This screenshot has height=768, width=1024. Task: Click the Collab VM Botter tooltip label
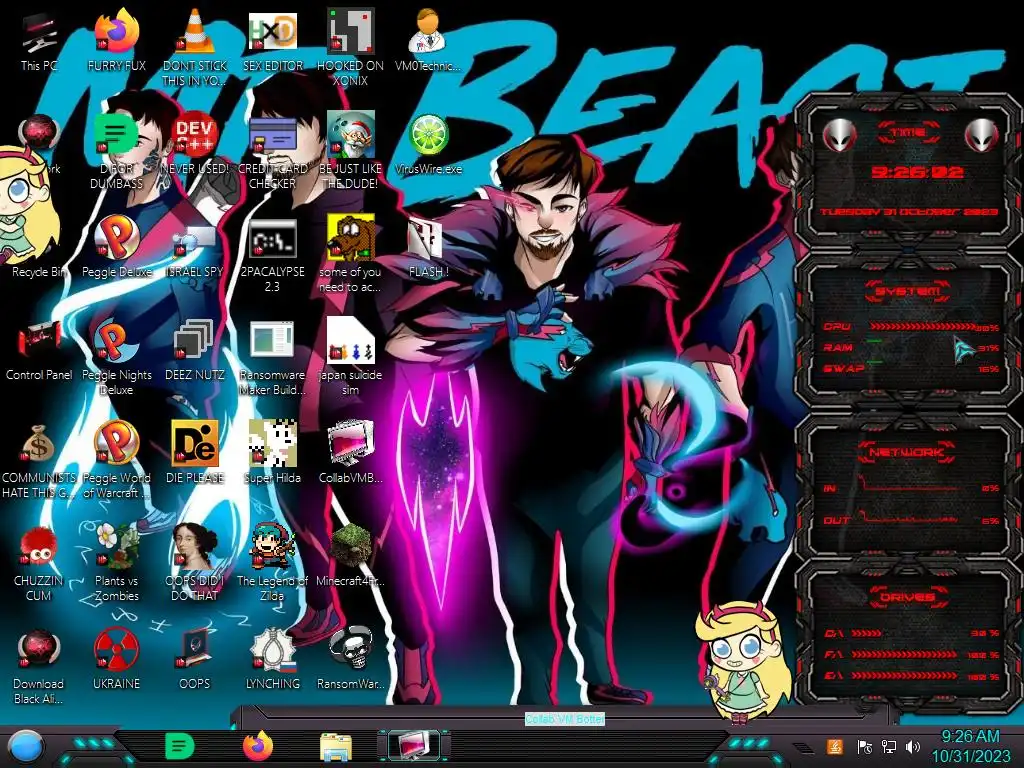(x=565, y=718)
